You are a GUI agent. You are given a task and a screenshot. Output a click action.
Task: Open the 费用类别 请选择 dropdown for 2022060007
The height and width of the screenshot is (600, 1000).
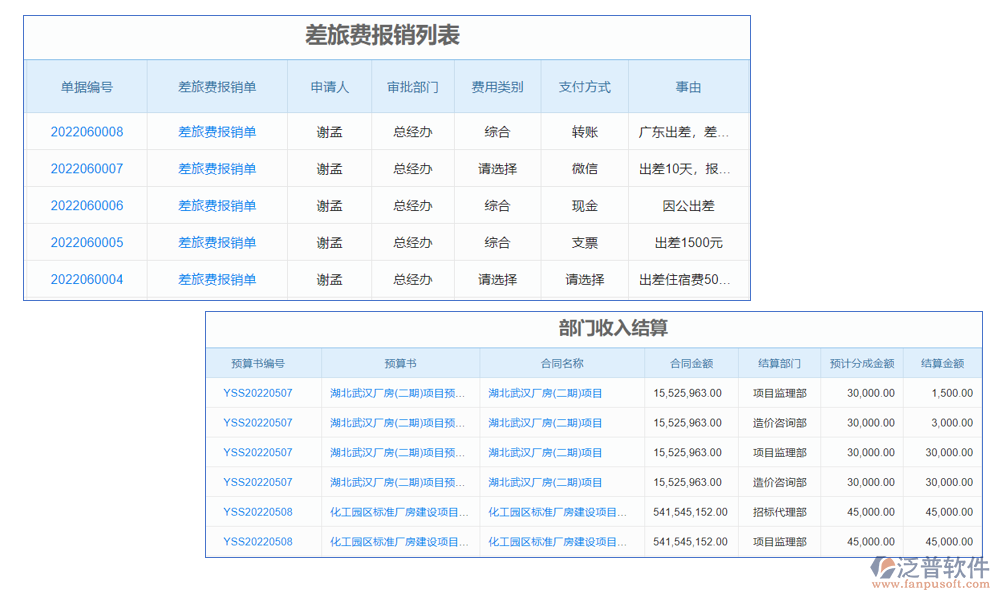(x=497, y=168)
